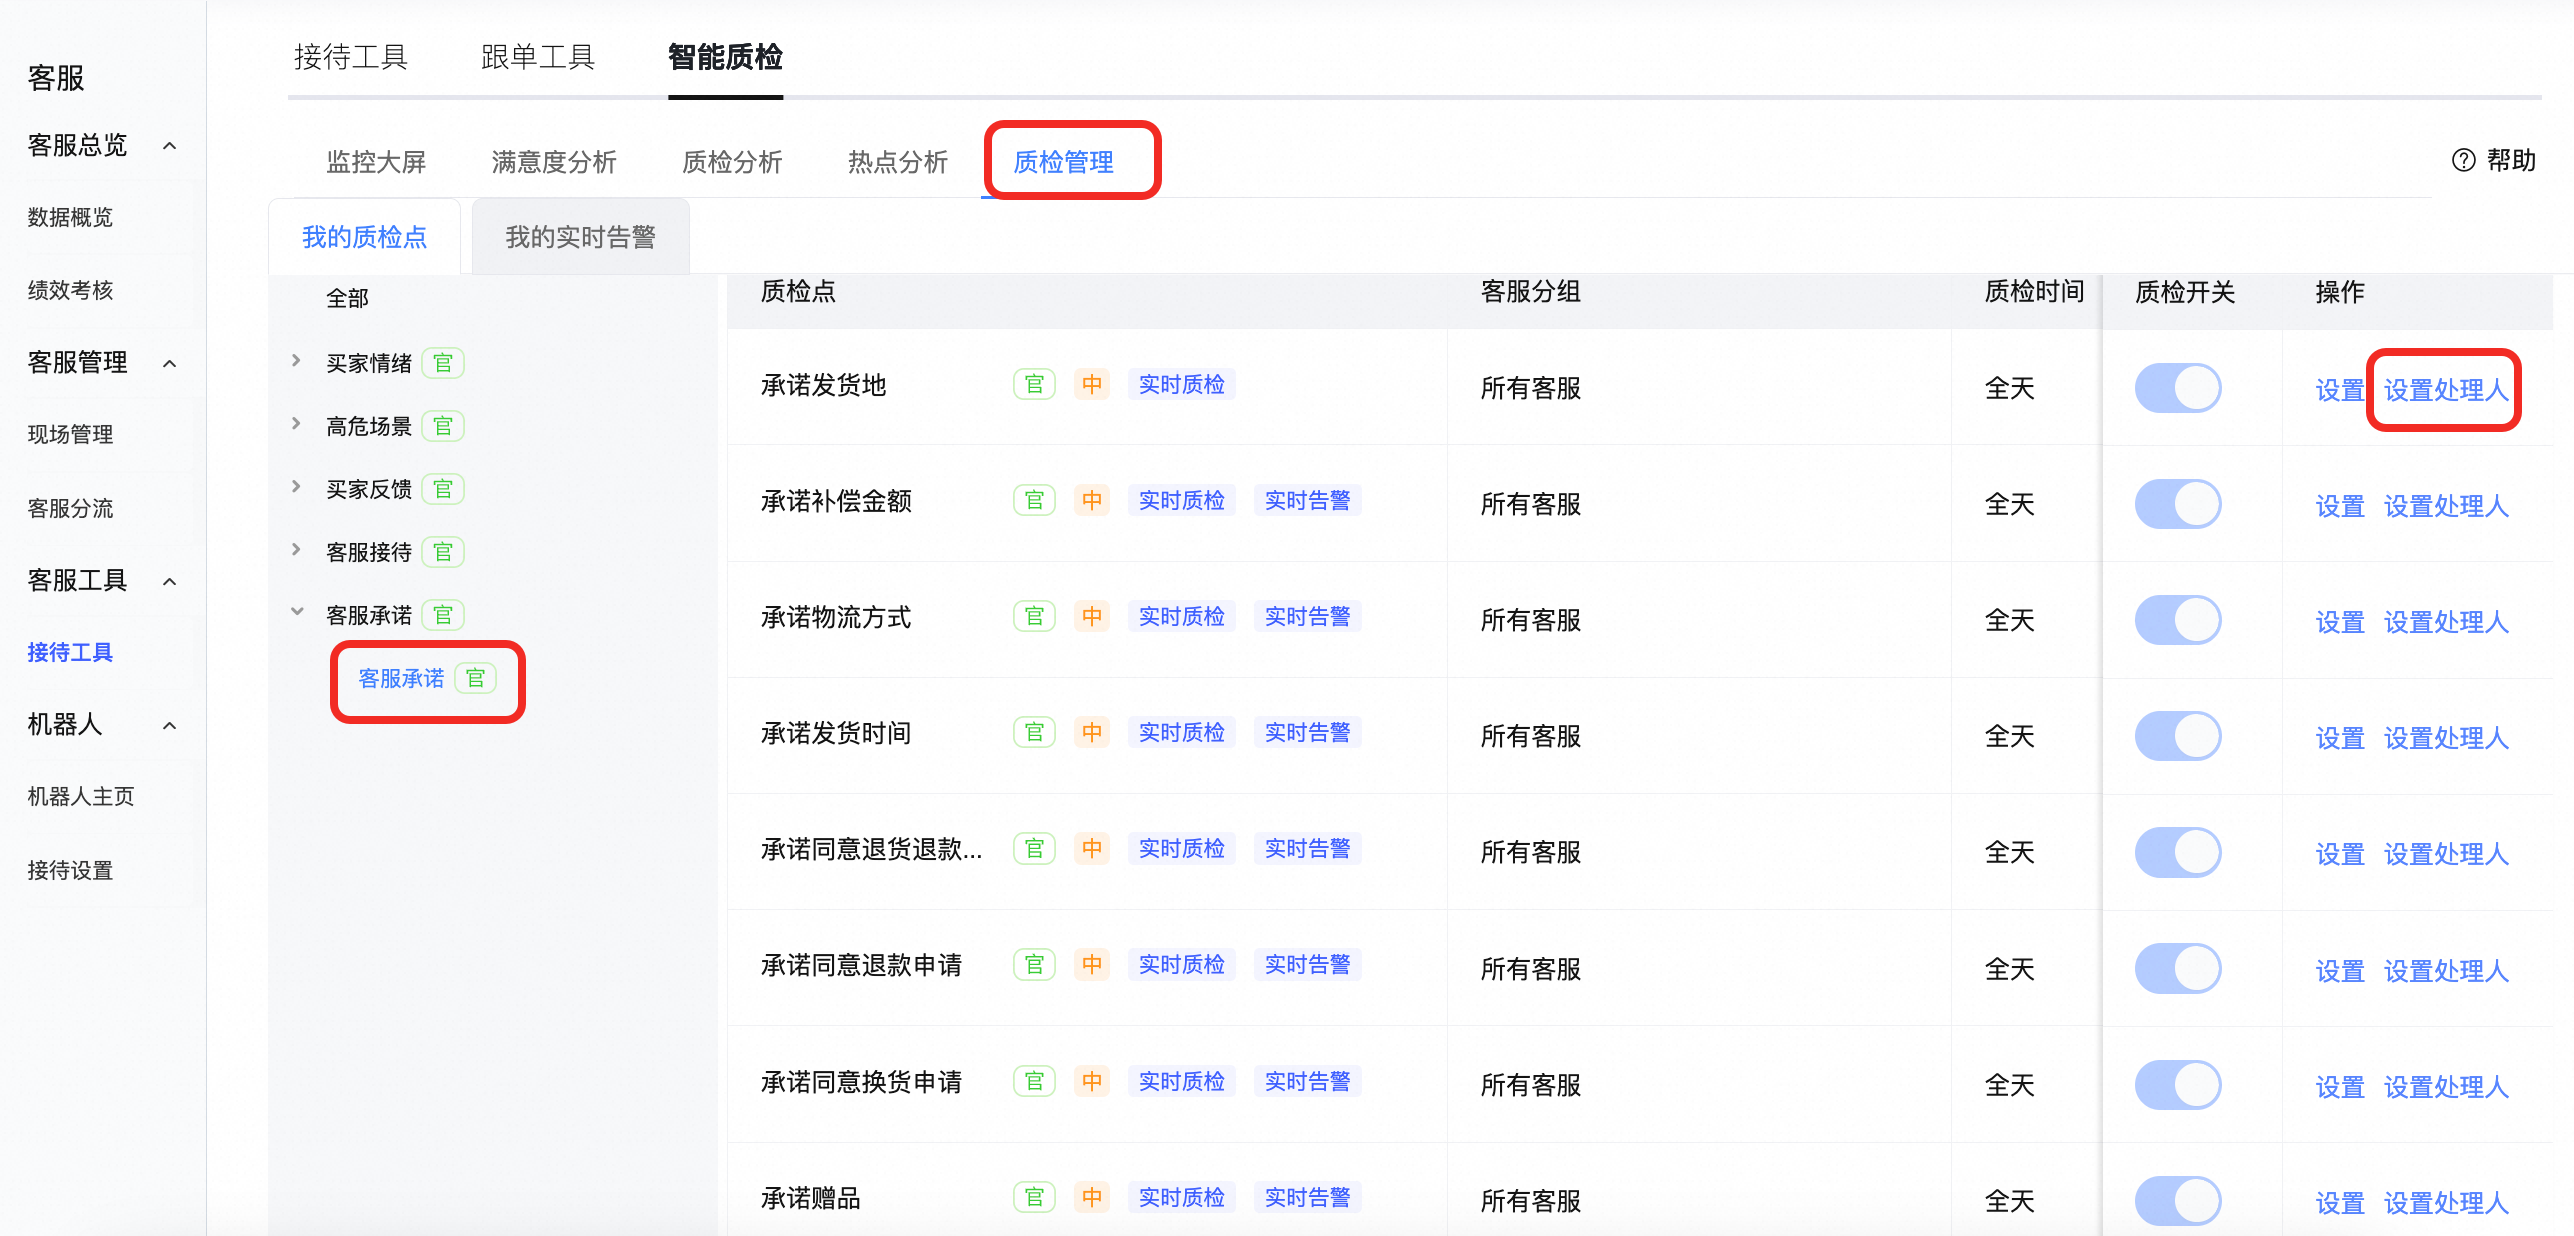Switch to the 跟单工具 top tab
This screenshot has width=2574, height=1236.
click(x=538, y=57)
